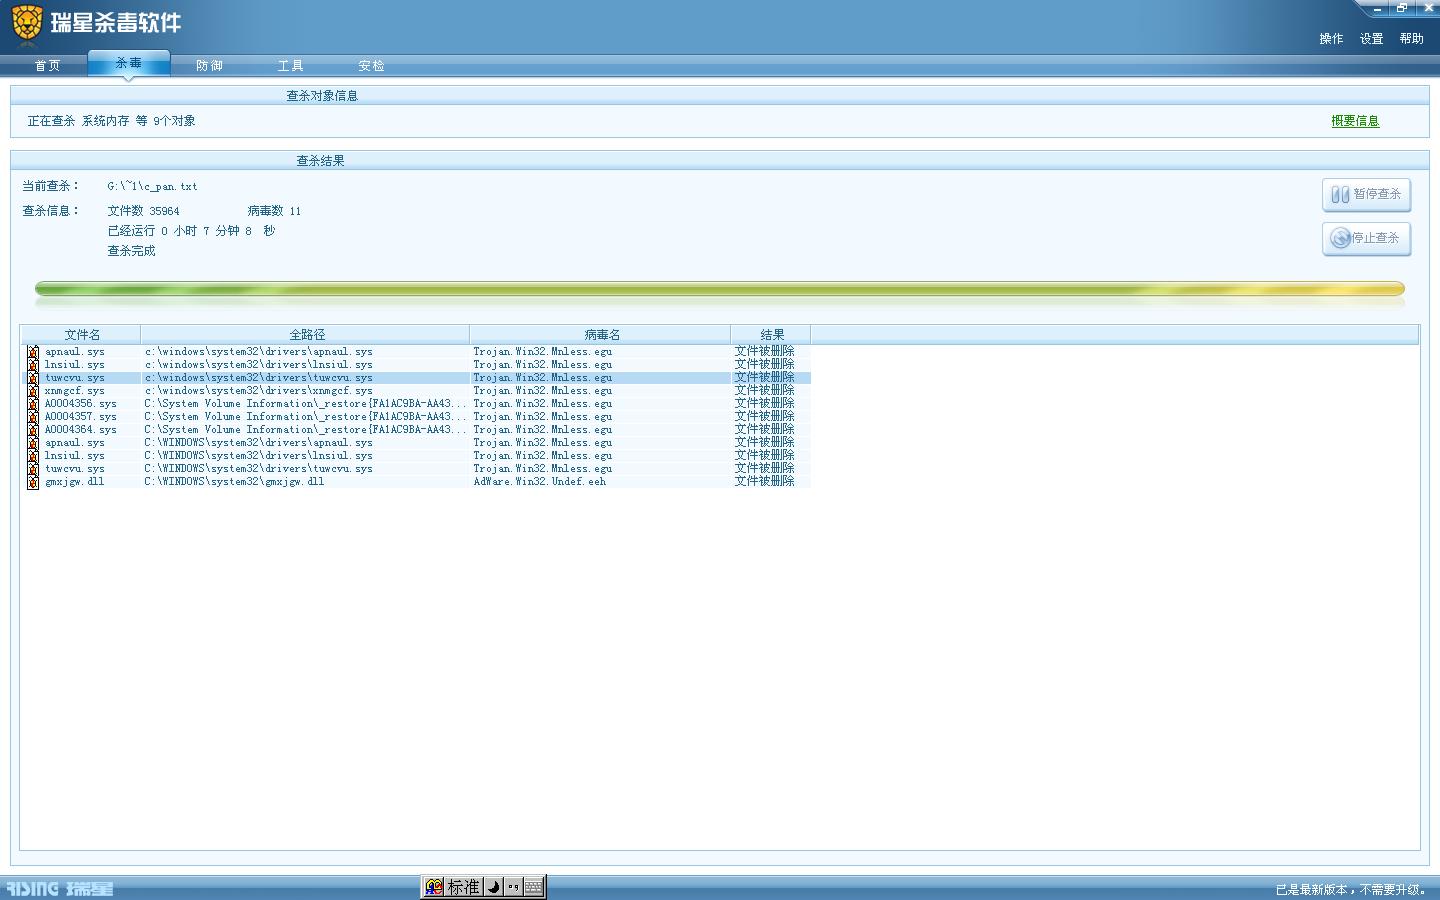Click the 查杀对象信息 panel header
This screenshot has height=900, width=1440.
(322, 96)
